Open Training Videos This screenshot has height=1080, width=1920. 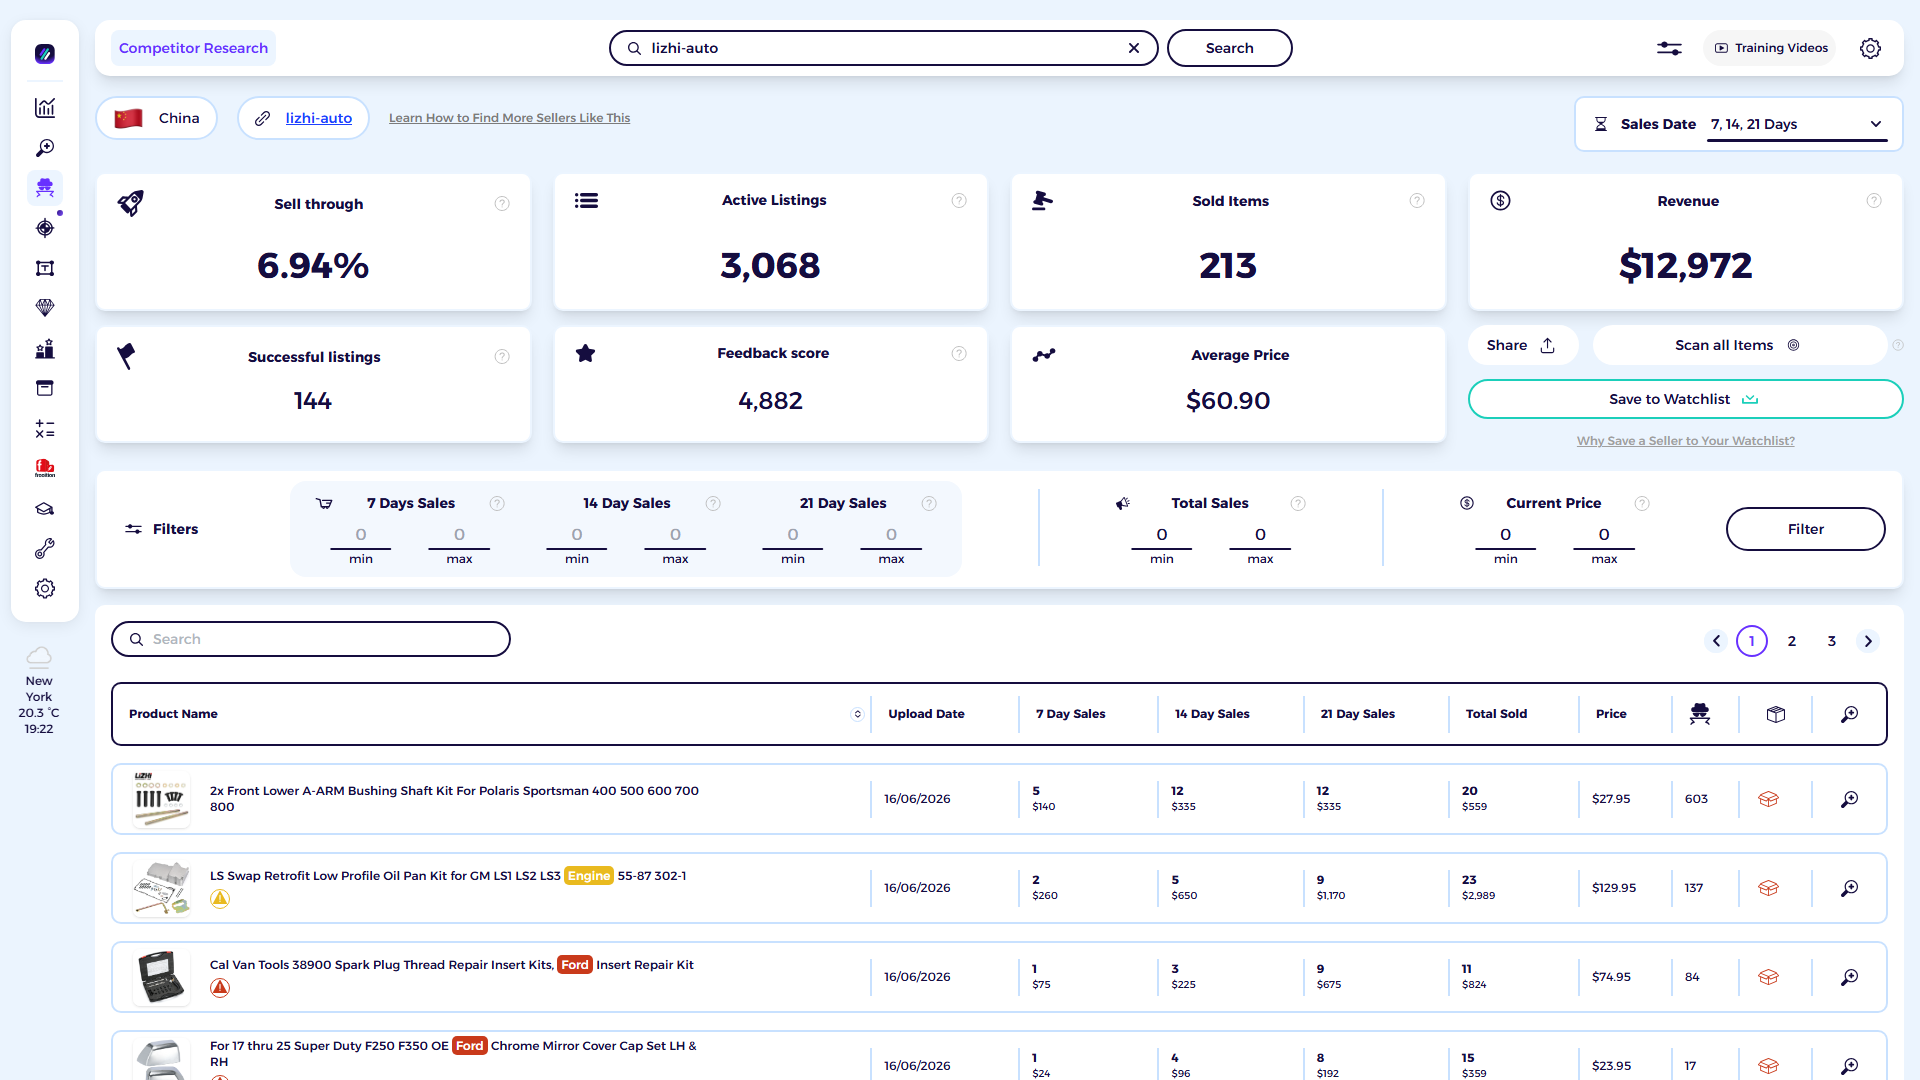tap(1770, 48)
